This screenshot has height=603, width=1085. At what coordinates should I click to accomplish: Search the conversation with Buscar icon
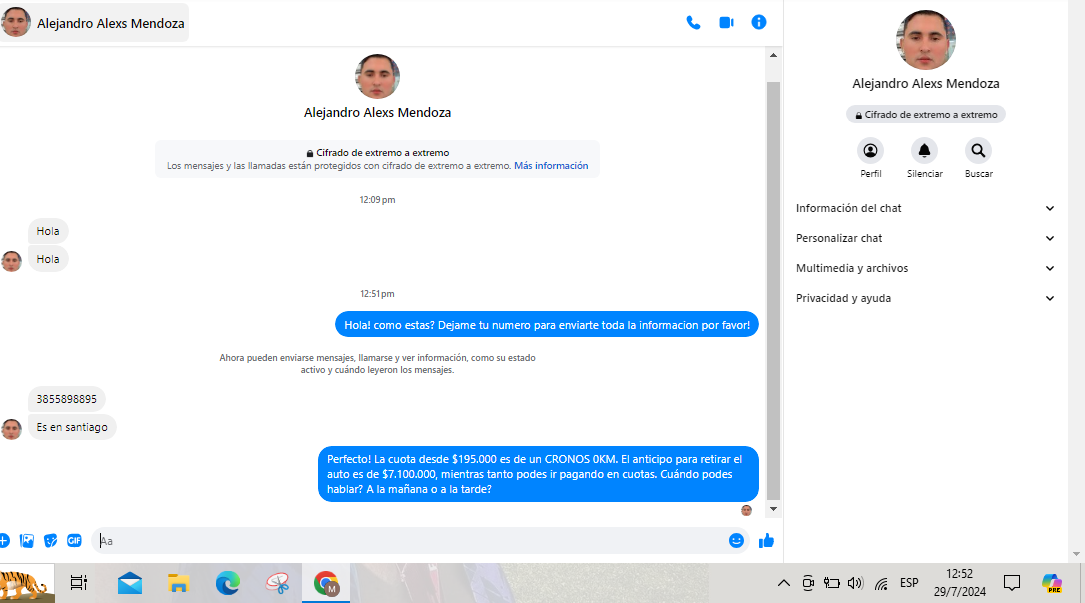click(978, 151)
